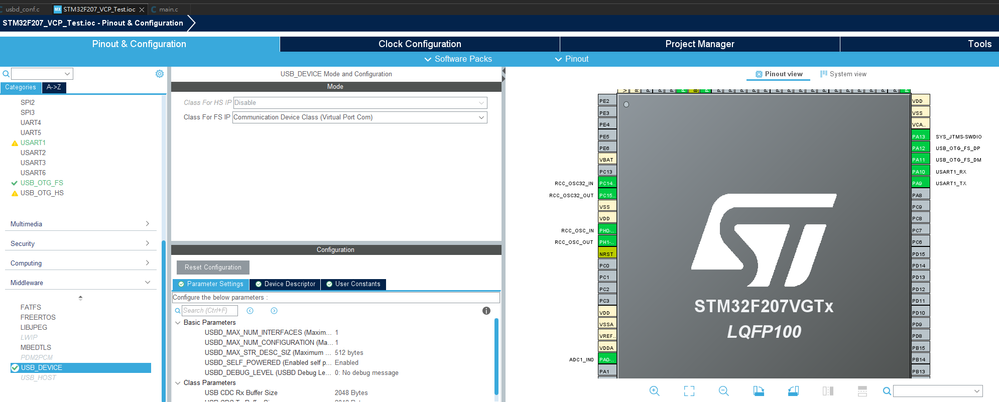Go to the previous search result arrow
This screenshot has height=402, width=999.
click(250, 311)
